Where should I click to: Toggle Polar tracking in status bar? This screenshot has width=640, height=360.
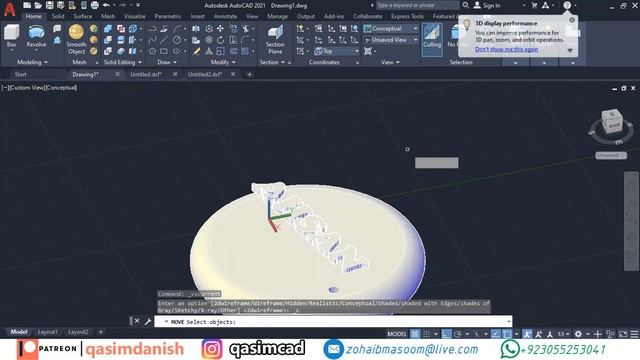point(458,334)
